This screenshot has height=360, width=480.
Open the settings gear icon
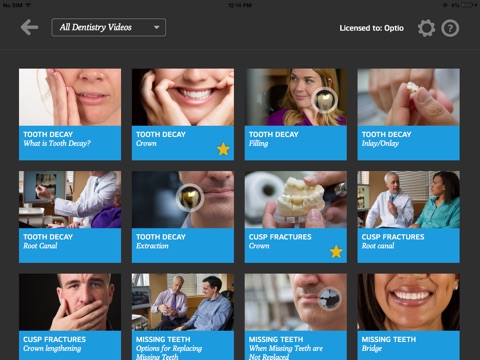[426, 28]
